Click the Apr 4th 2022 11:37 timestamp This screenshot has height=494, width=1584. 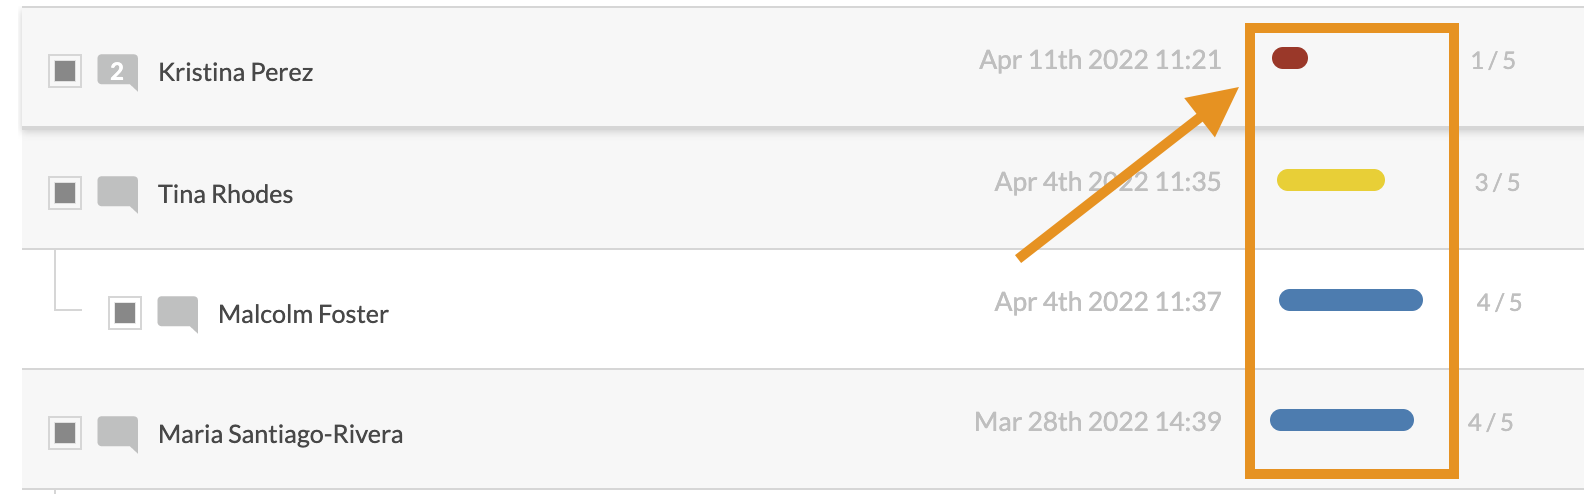pos(1108,302)
